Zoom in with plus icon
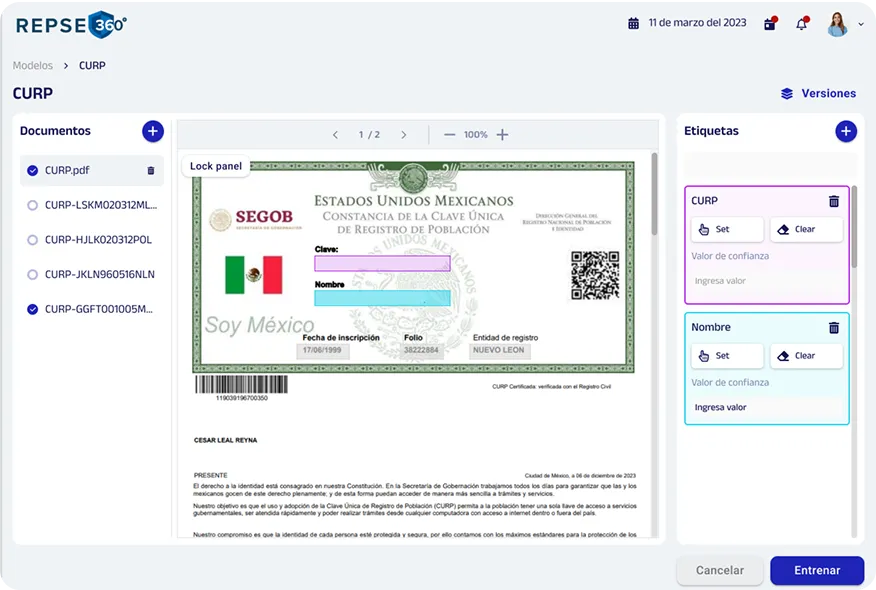This screenshot has width=876, height=590. click(502, 135)
